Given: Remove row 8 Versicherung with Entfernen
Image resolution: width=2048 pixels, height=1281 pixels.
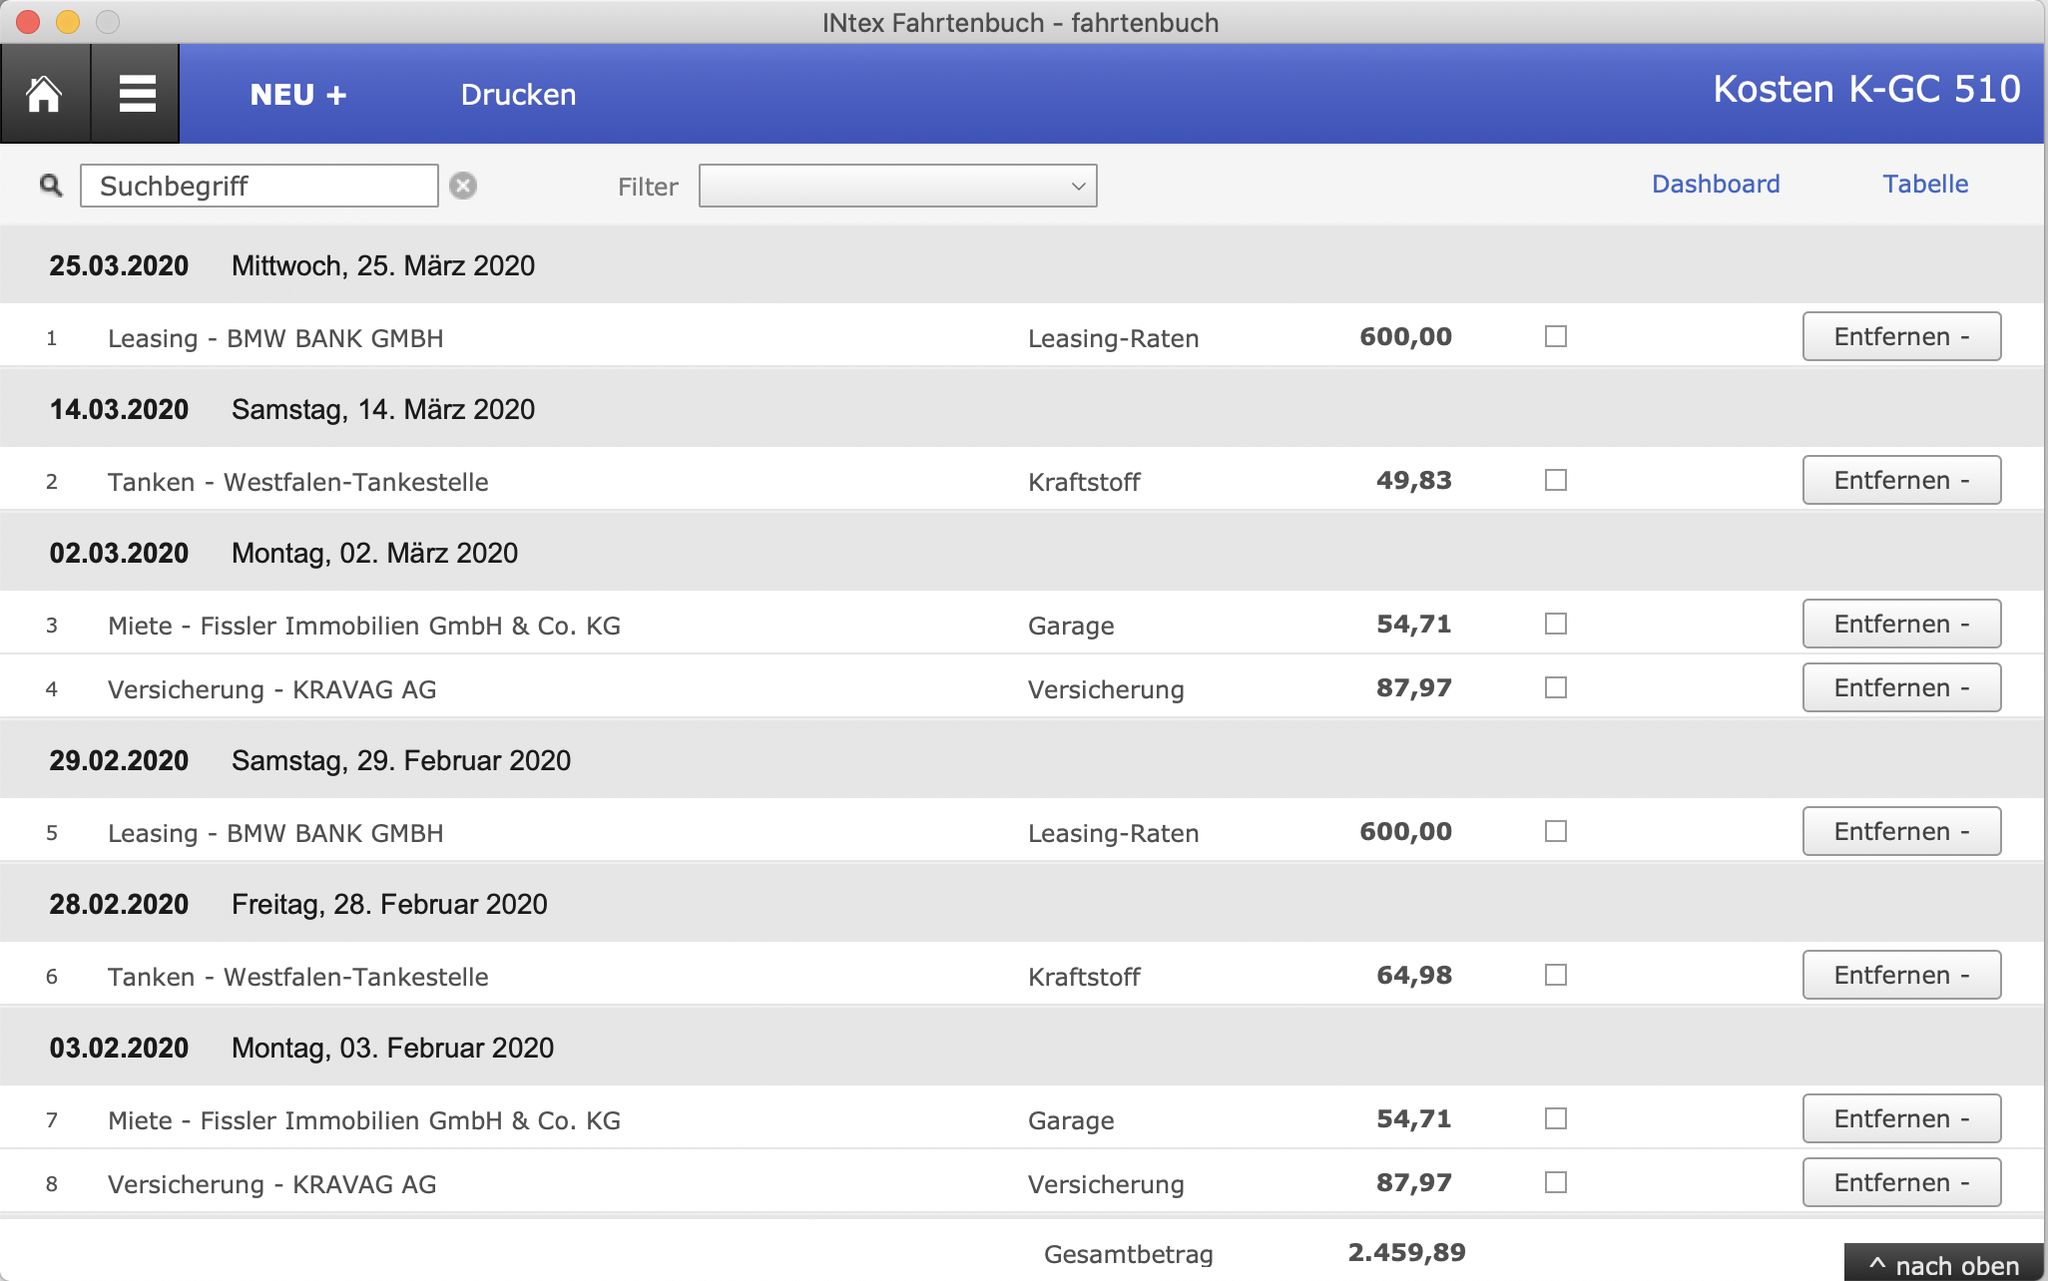Looking at the screenshot, I should [1901, 1183].
